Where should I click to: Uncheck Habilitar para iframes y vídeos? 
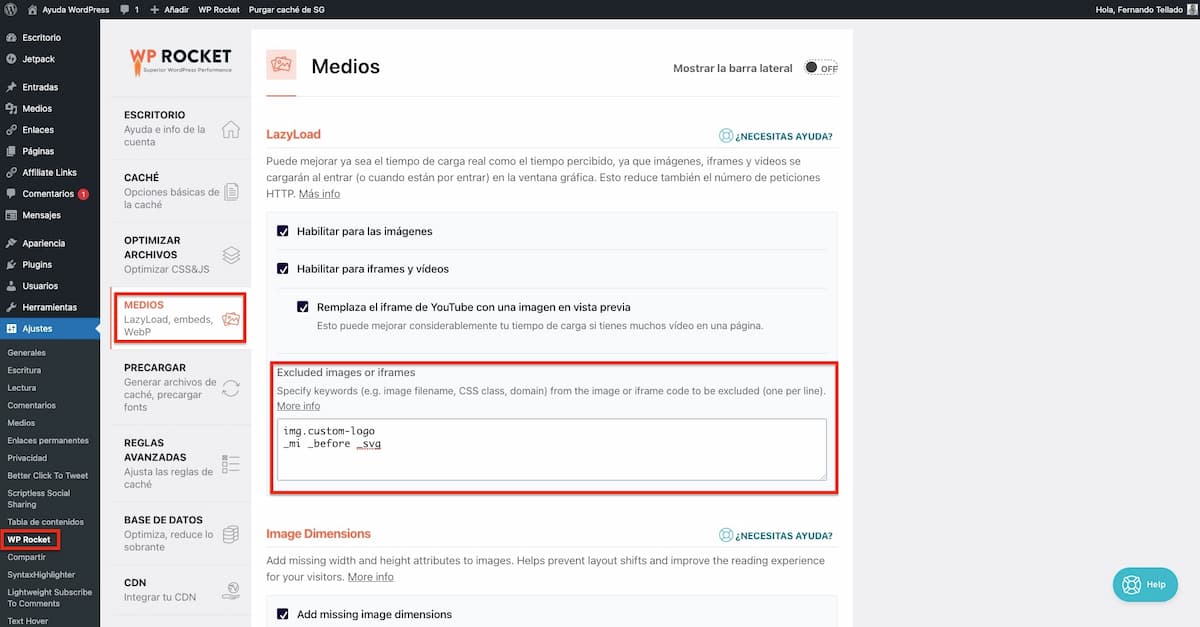coord(283,269)
